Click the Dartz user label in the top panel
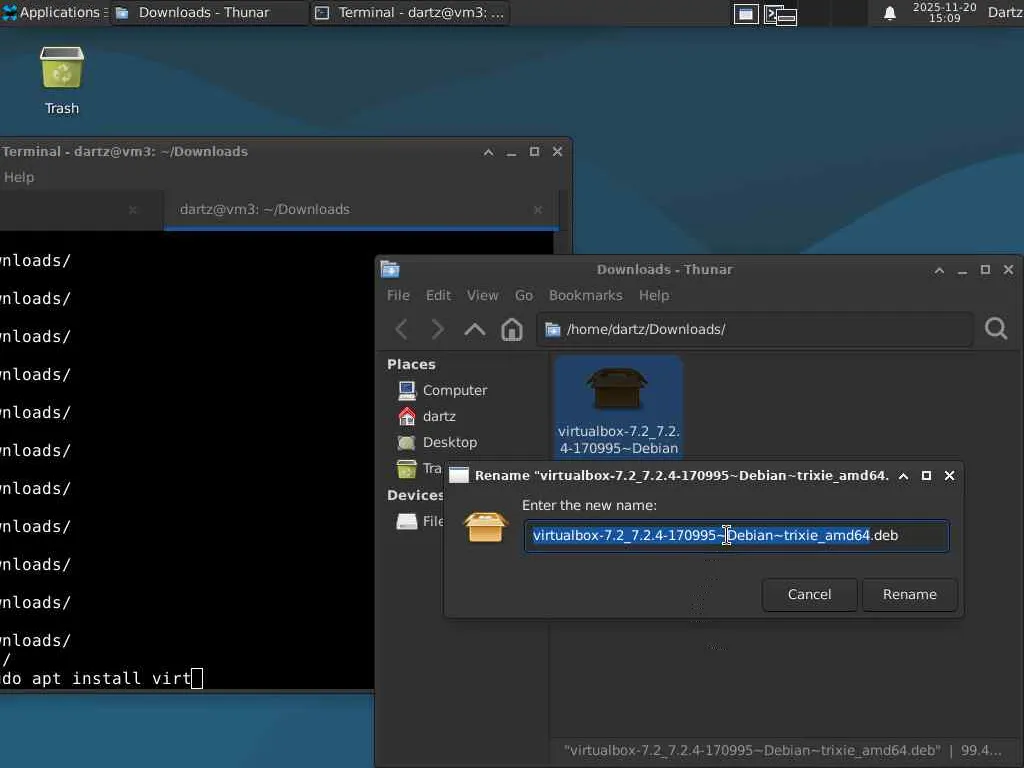The image size is (1024, 768). coord(1005,12)
